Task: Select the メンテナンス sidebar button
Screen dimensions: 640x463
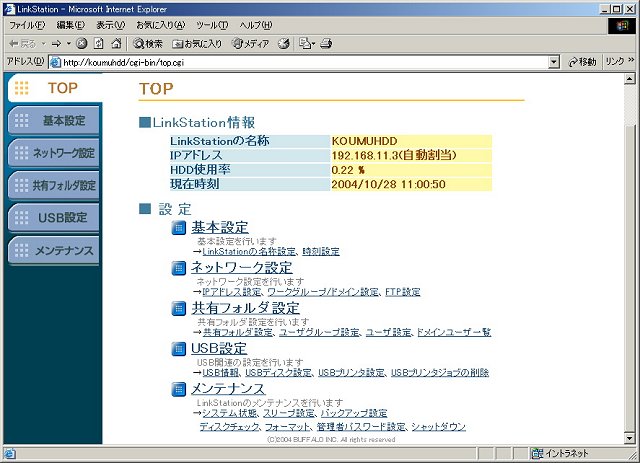Action: (x=53, y=250)
